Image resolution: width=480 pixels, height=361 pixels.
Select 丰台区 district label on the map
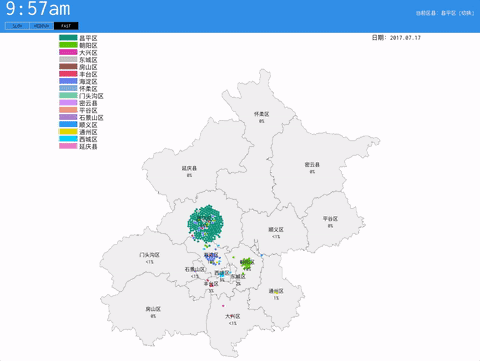pos(211,284)
